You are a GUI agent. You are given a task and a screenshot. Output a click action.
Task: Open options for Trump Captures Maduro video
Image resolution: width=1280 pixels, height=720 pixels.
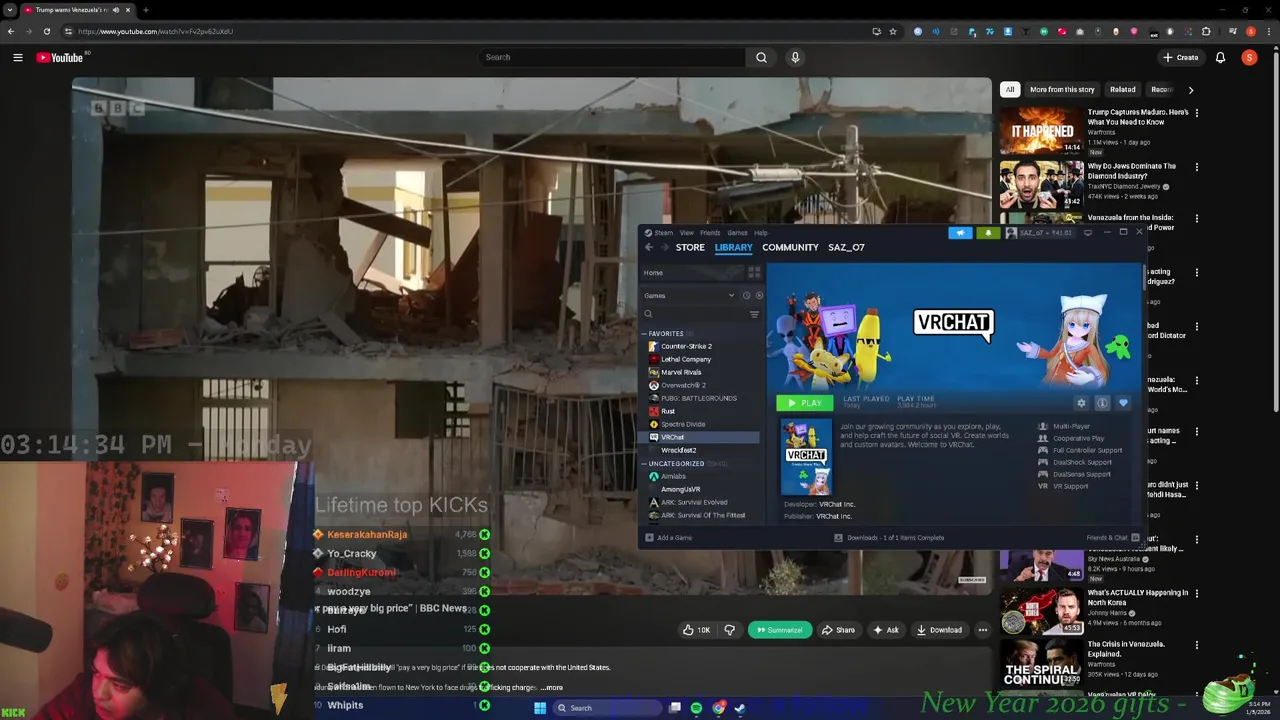pyautogui.click(x=1196, y=113)
